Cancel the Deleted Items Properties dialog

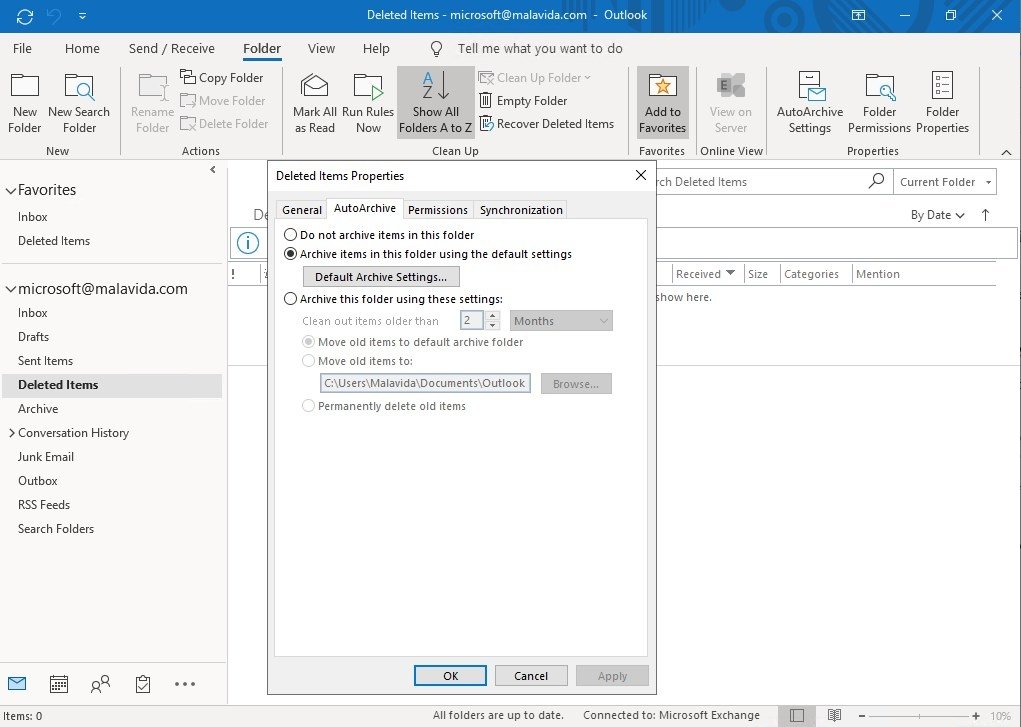531,676
